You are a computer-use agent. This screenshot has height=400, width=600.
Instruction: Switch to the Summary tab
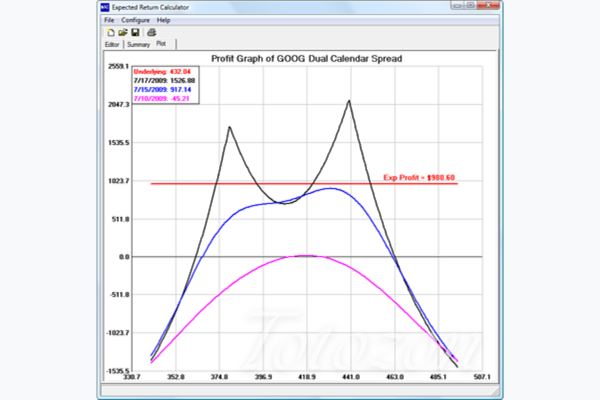click(x=137, y=45)
